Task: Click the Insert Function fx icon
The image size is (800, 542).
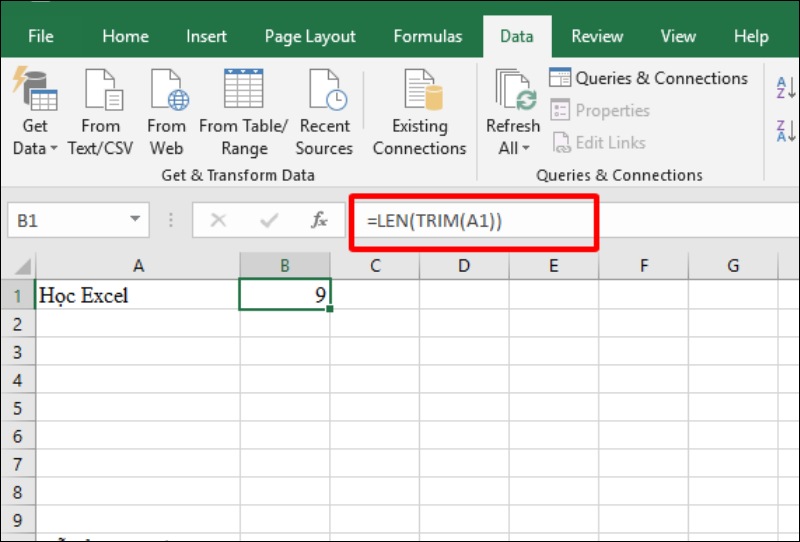Action: (319, 221)
